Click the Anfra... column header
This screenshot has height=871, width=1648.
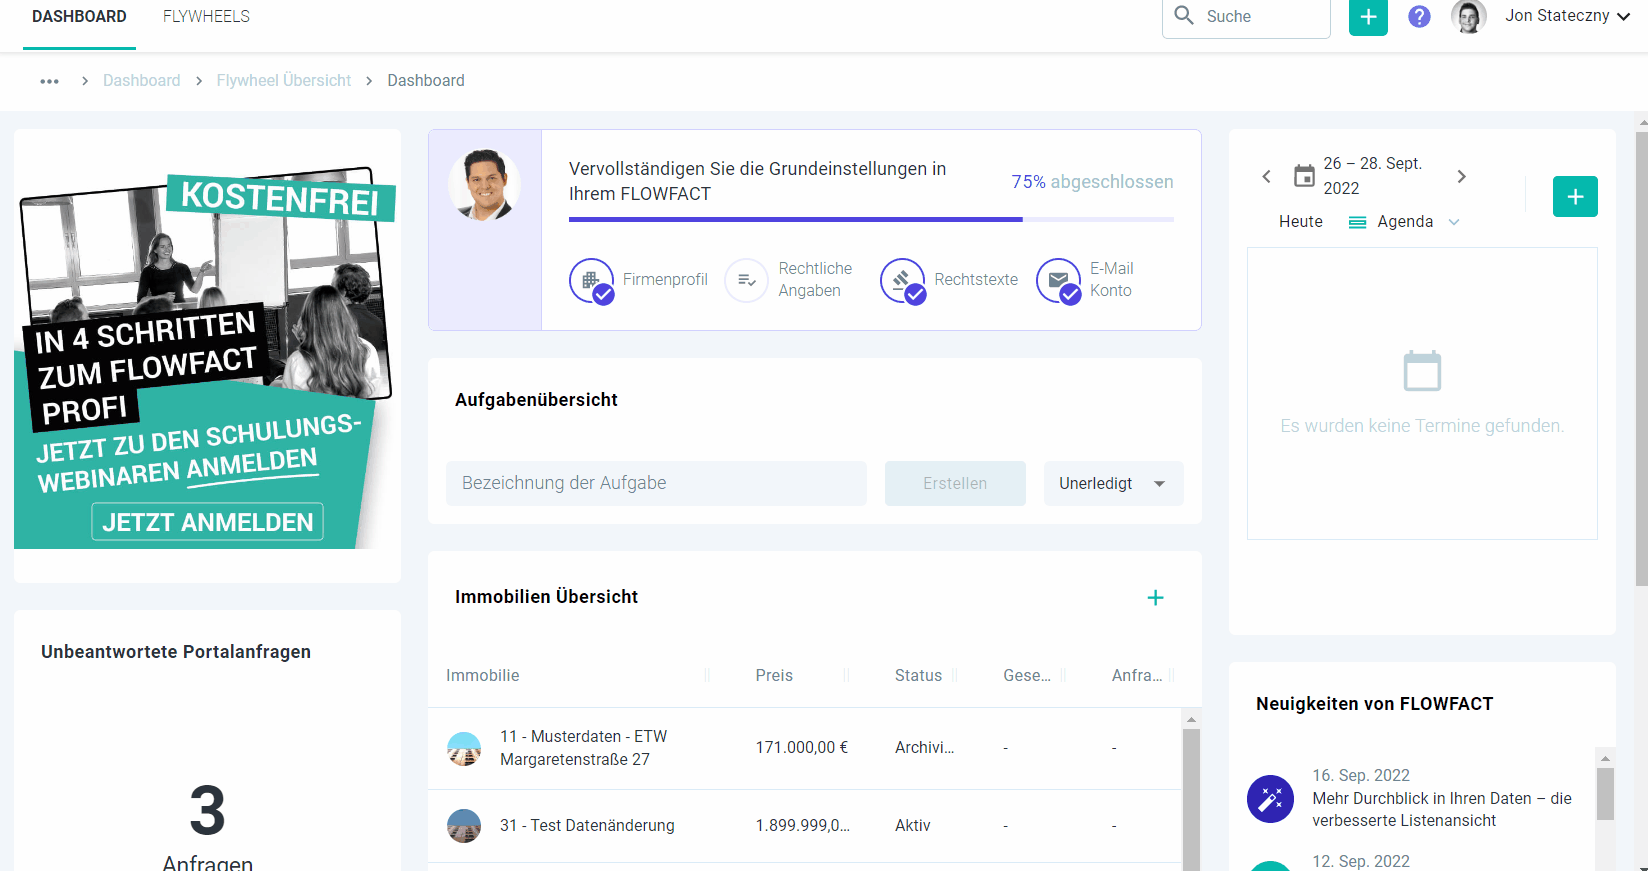1137,676
